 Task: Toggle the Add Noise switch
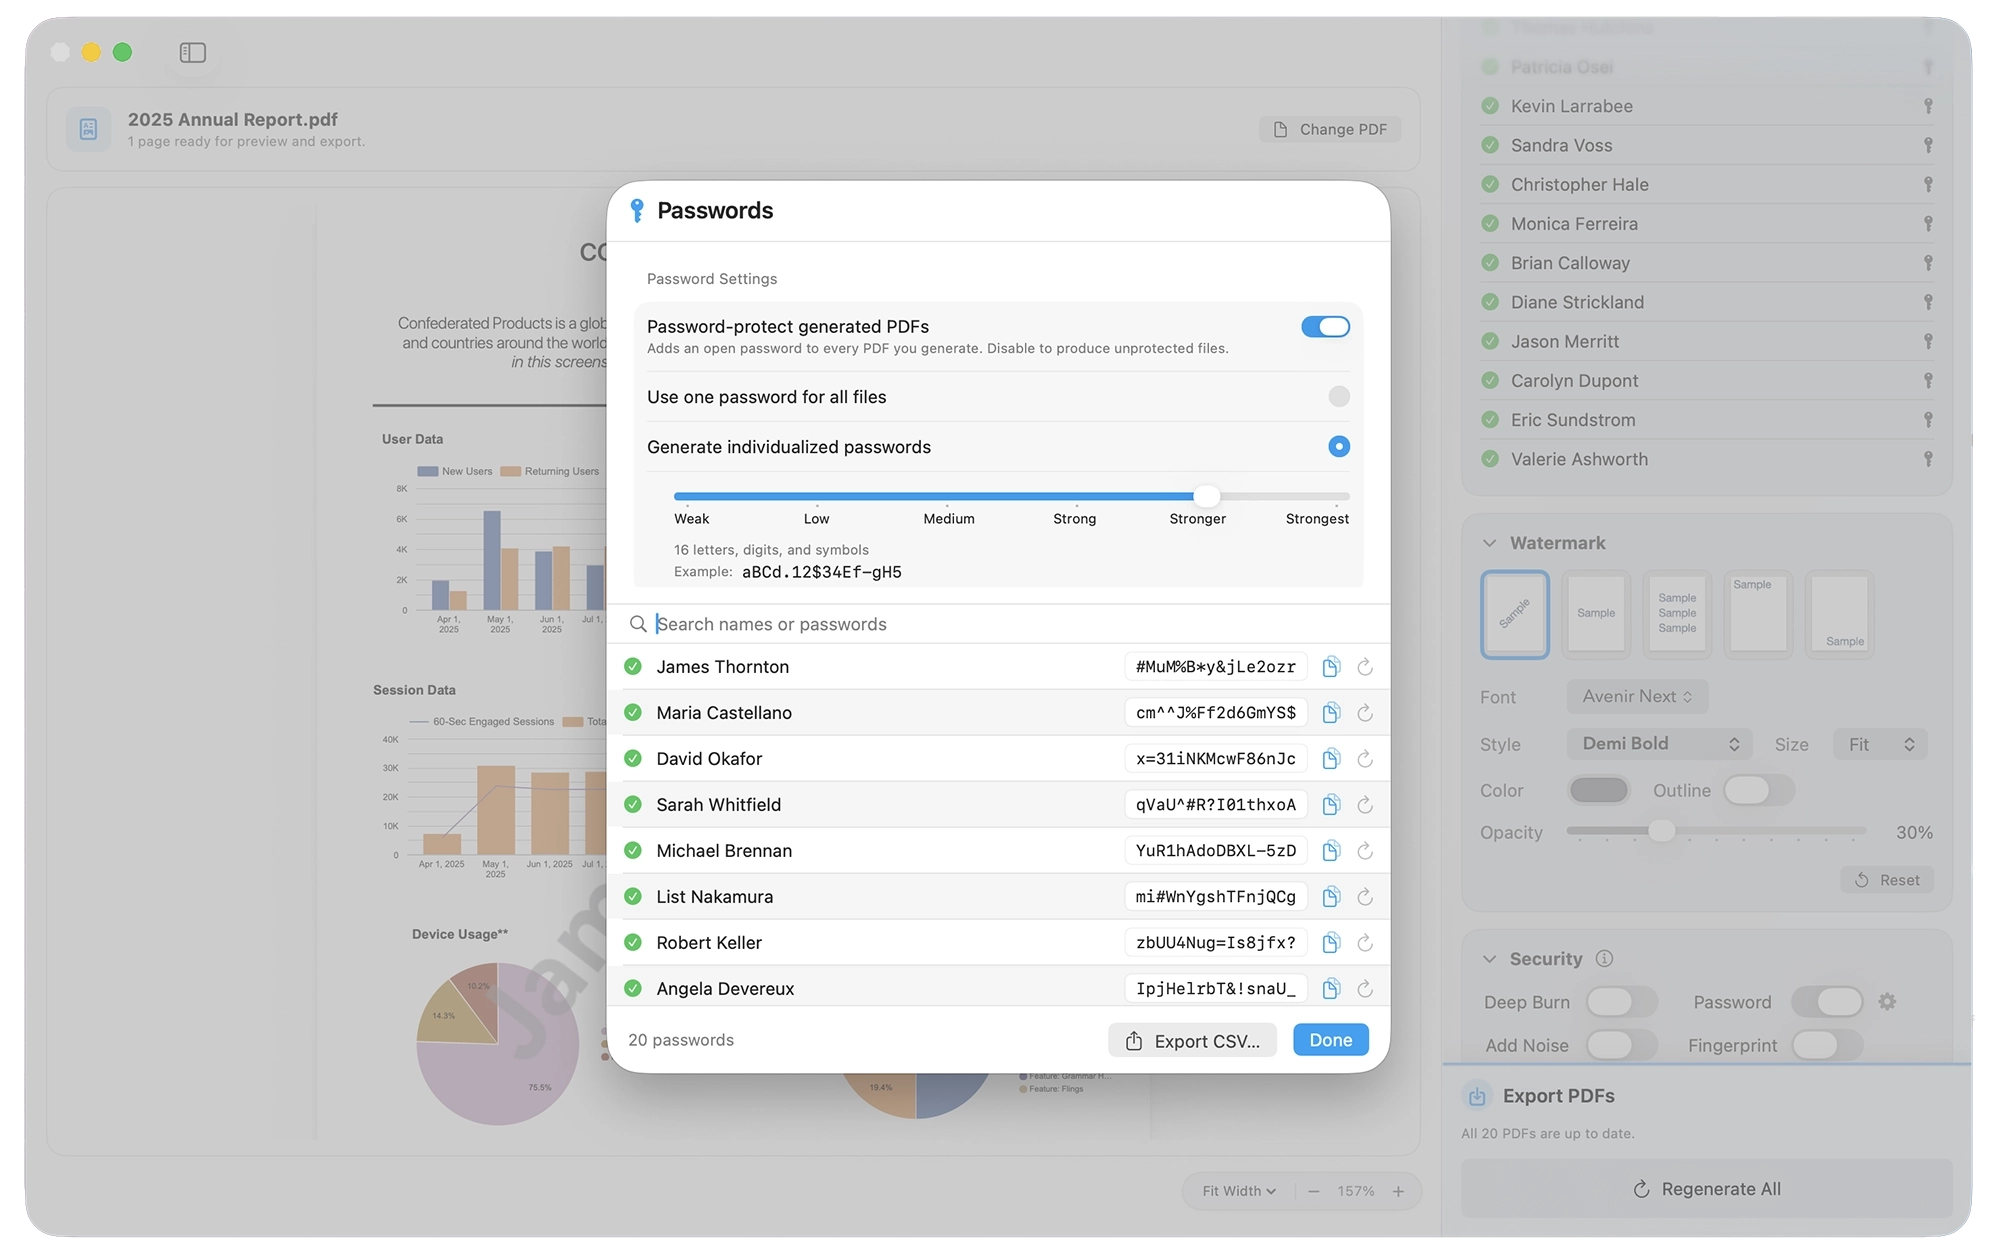(x=1621, y=1045)
